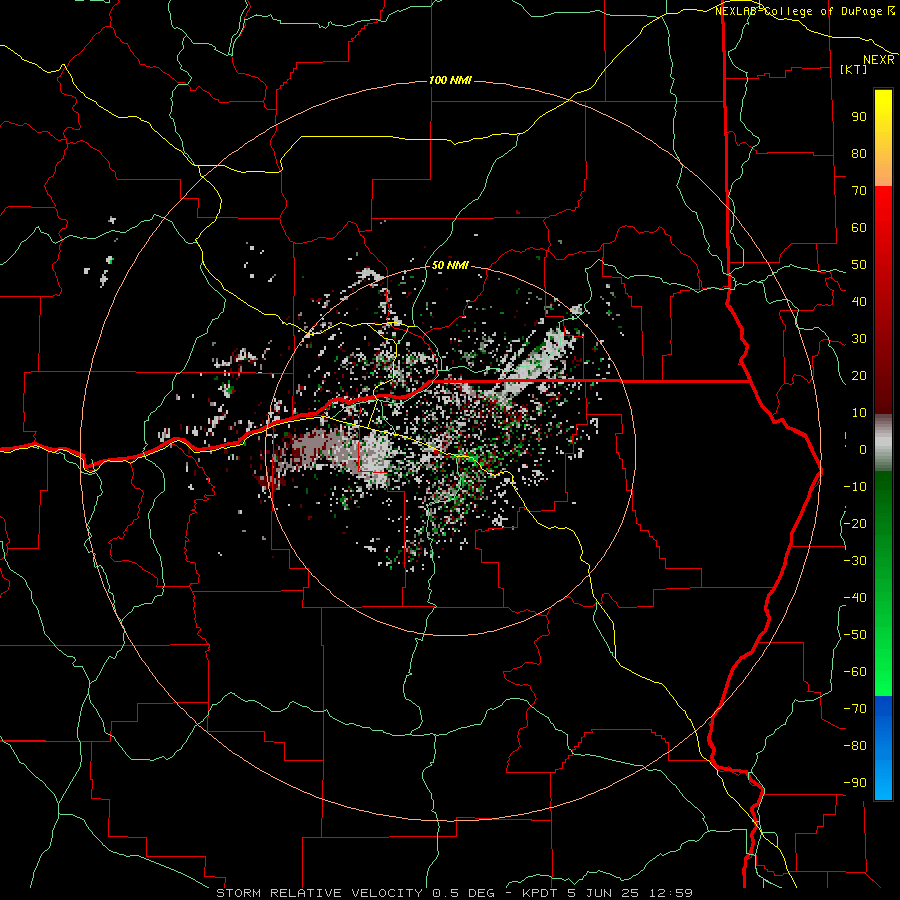
Task: Click the Storm Relative Velocity KPDT caption
Action: [x=454, y=893]
